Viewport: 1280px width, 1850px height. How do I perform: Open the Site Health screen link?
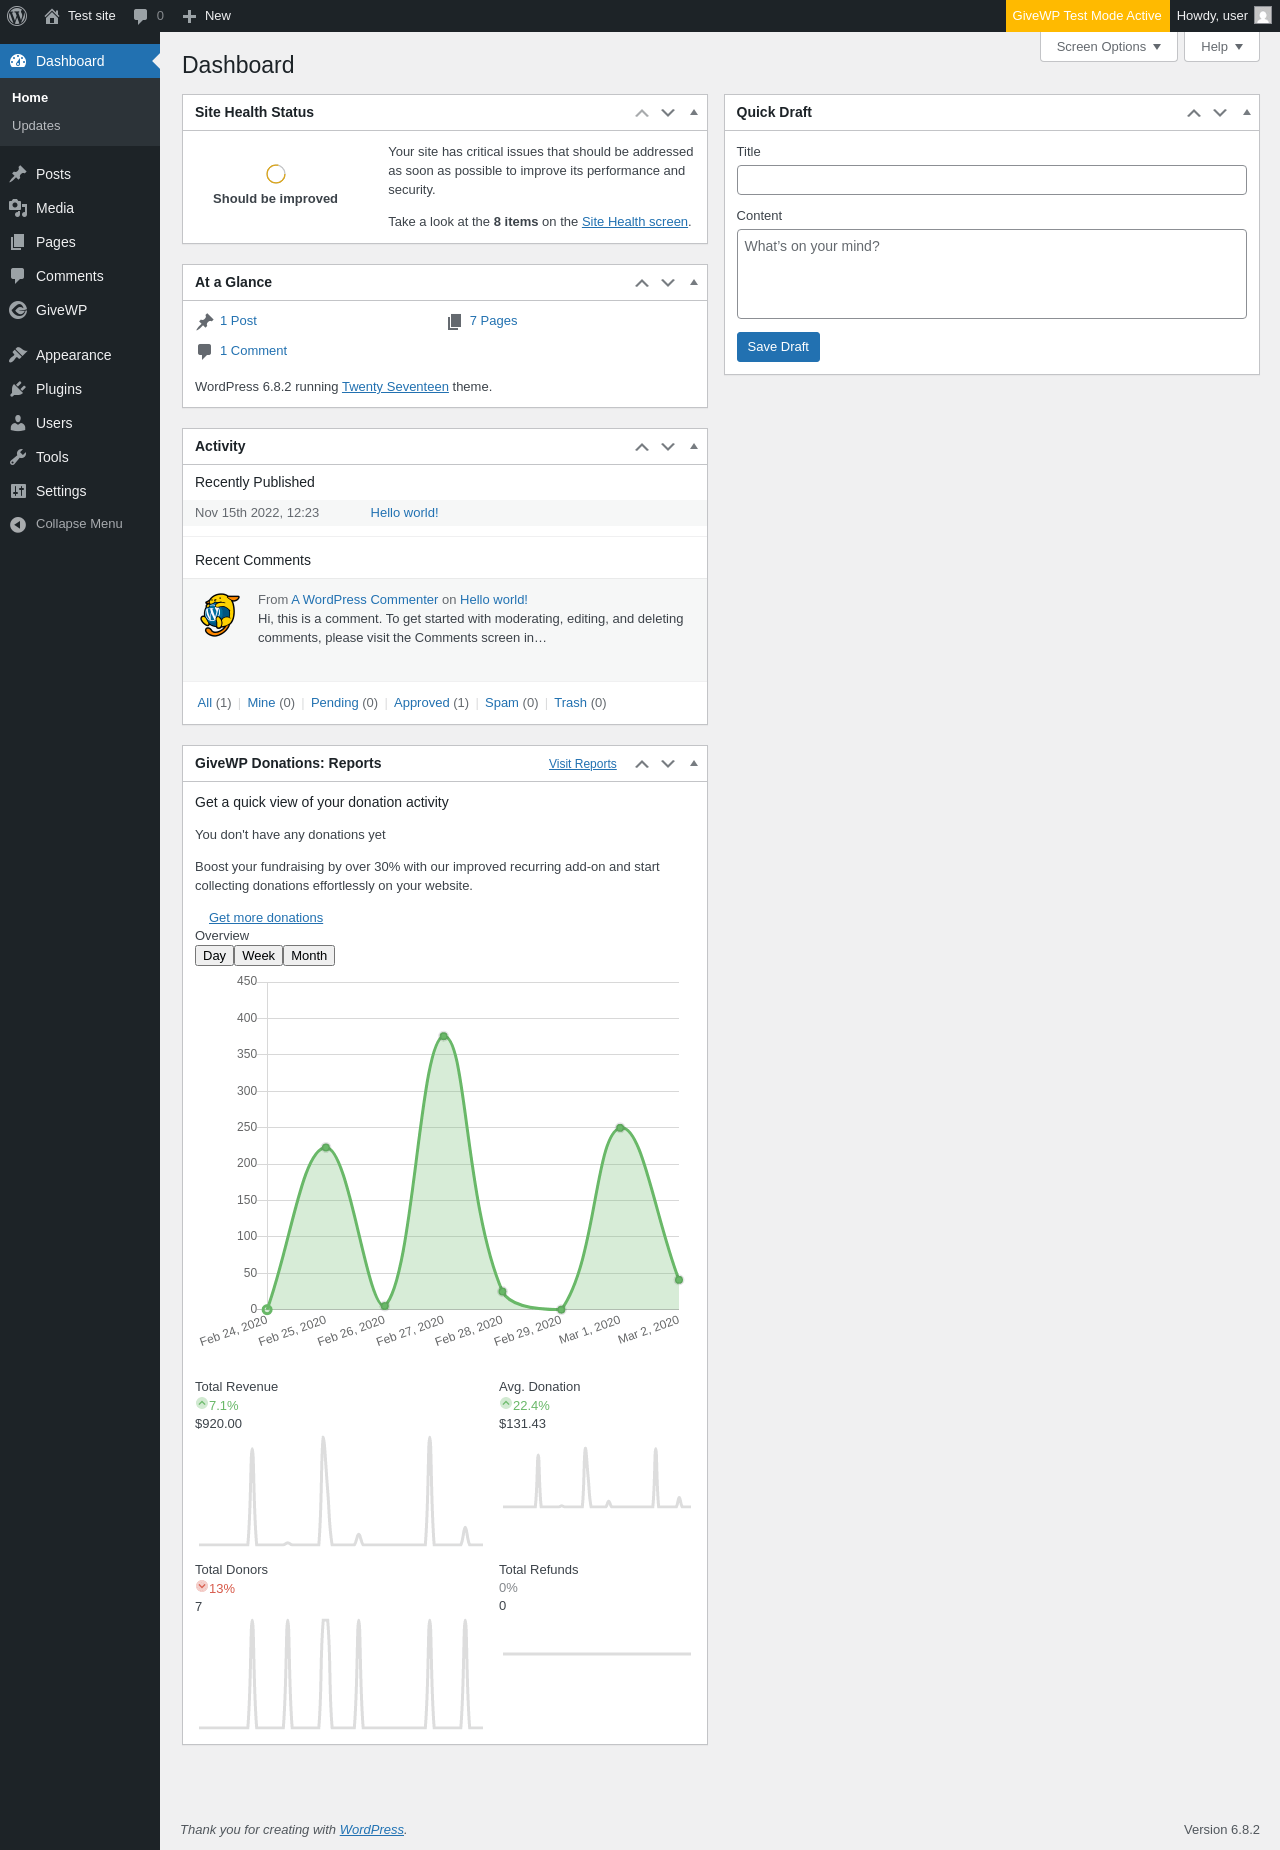[635, 222]
